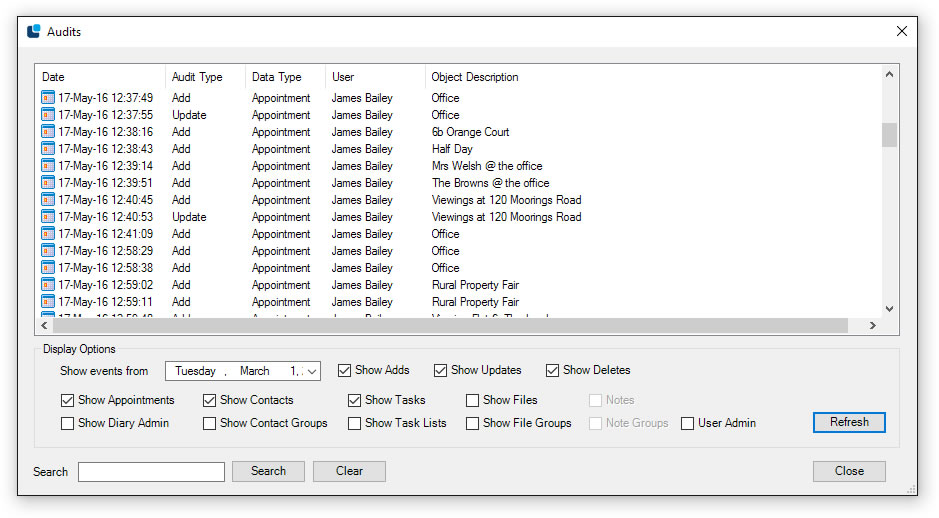Uncheck the Show Adds checkbox
Image resolution: width=939 pixels, height=518 pixels.
click(x=345, y=370)
